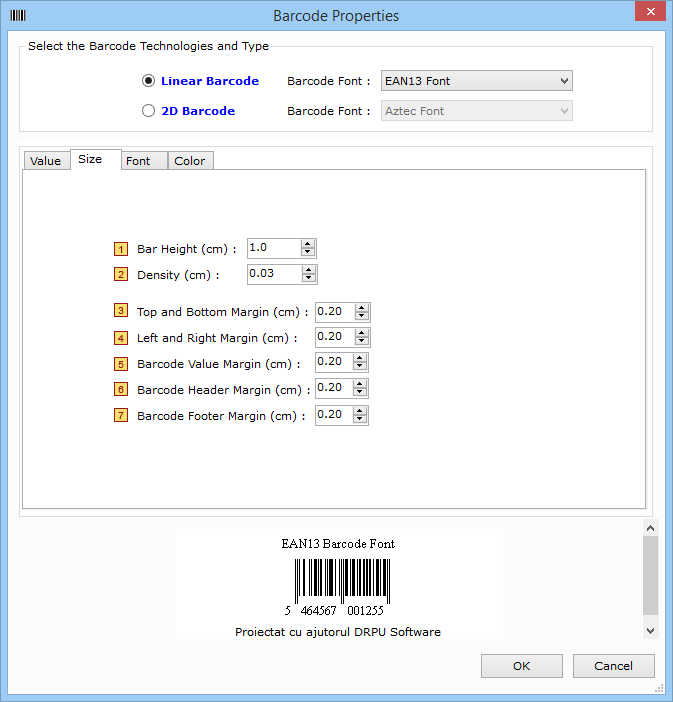Click the Bar Height input field

click(274, 248)
